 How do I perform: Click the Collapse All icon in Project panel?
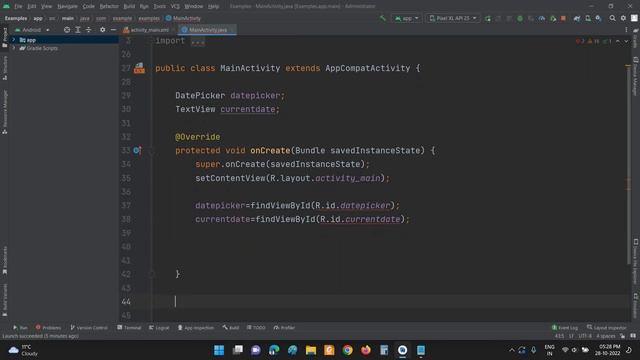88,30
